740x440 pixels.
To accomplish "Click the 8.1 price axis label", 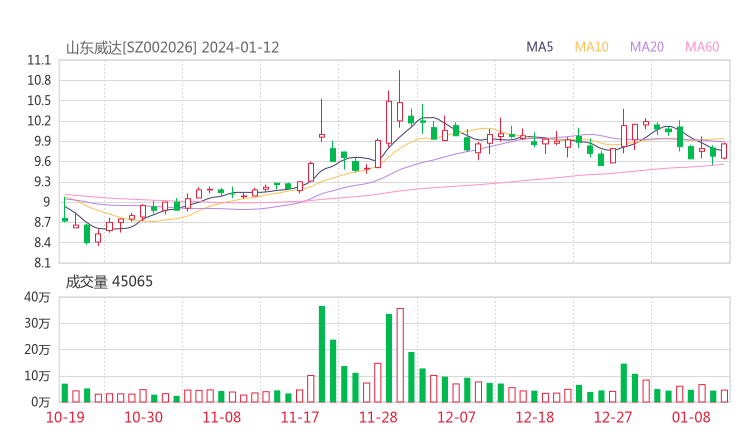I will [40, 264].
